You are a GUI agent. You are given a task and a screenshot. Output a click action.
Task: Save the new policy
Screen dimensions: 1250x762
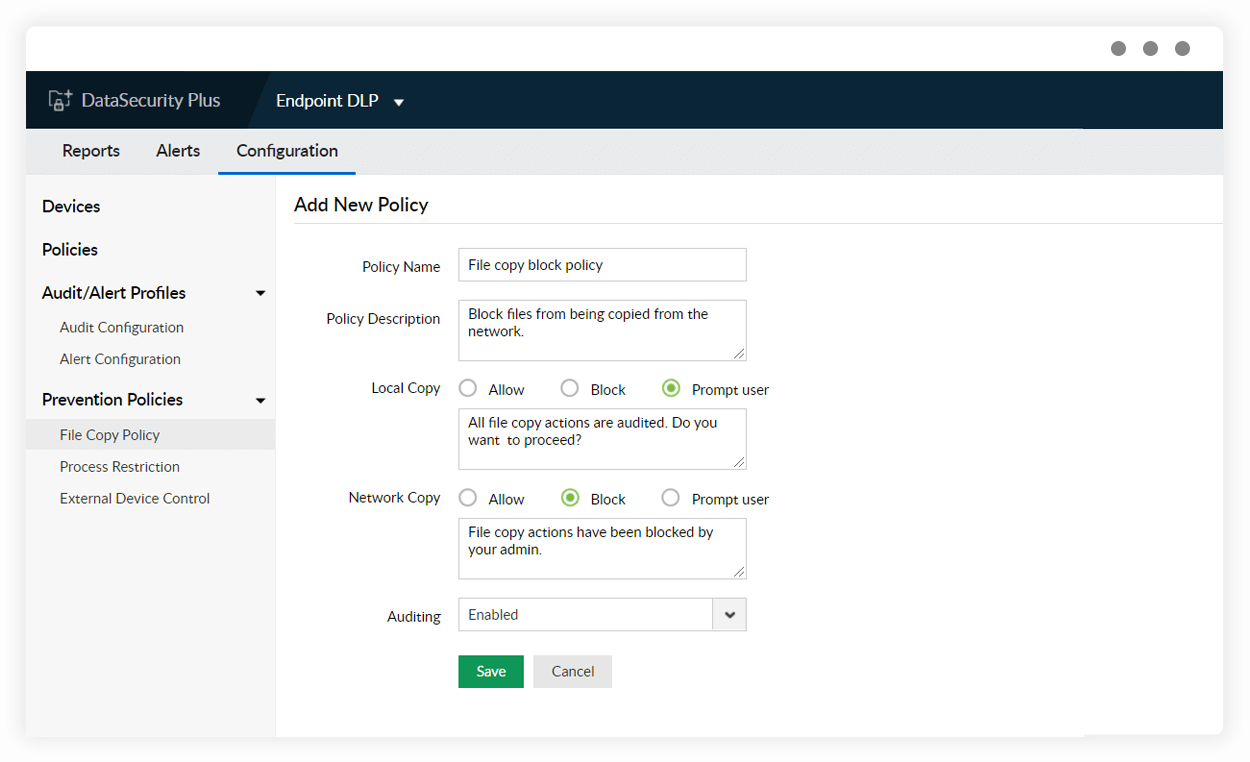pyautogui.click(x=490, y=671)
